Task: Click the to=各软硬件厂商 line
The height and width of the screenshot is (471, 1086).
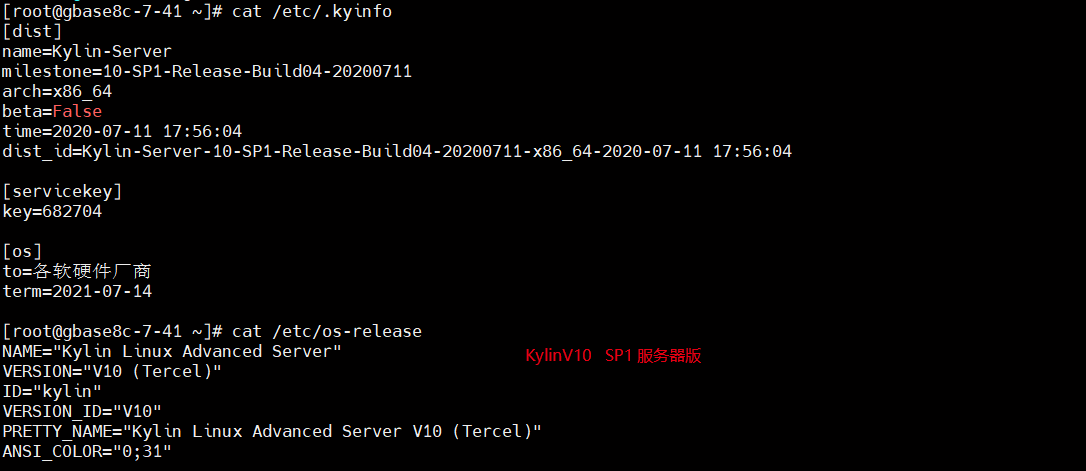Action: click(x=77, y=272)
